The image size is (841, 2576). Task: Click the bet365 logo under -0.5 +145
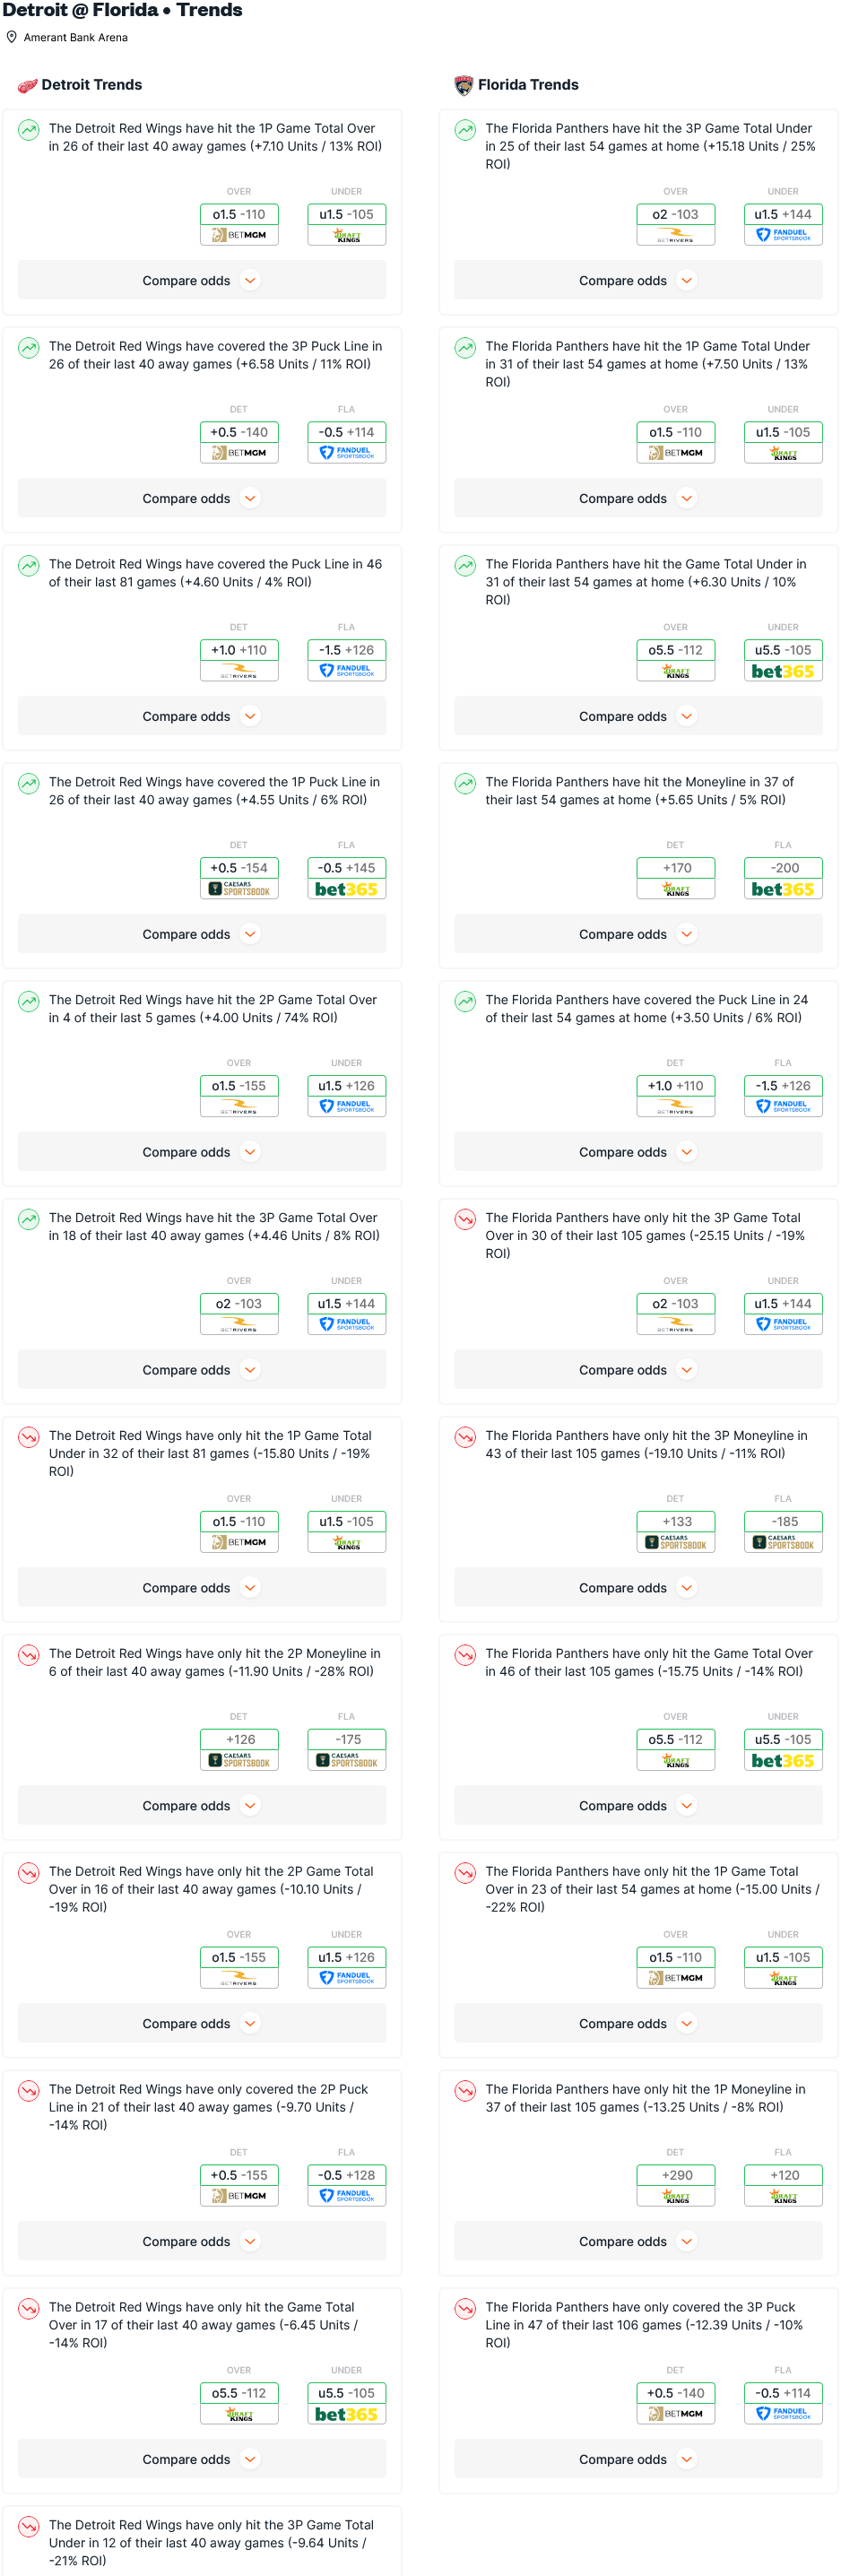coord(346,889)
